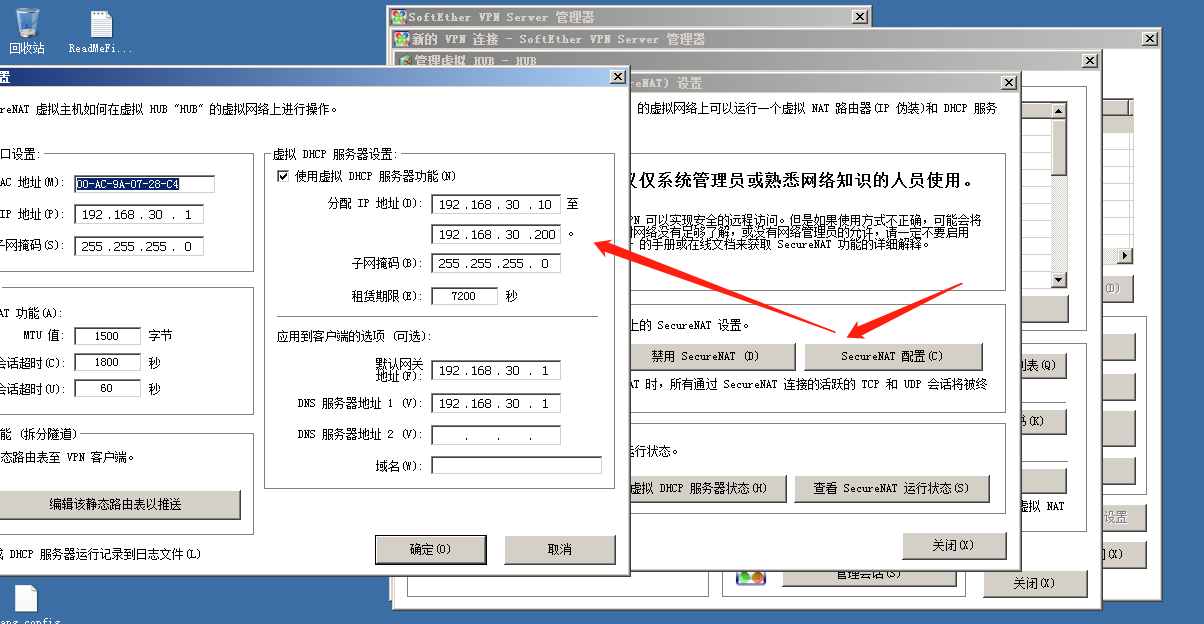Viewport: 1204px width, 624px height.
Task: Click the DHCP end address field 192.168.30.200
Action: (496, 234)
